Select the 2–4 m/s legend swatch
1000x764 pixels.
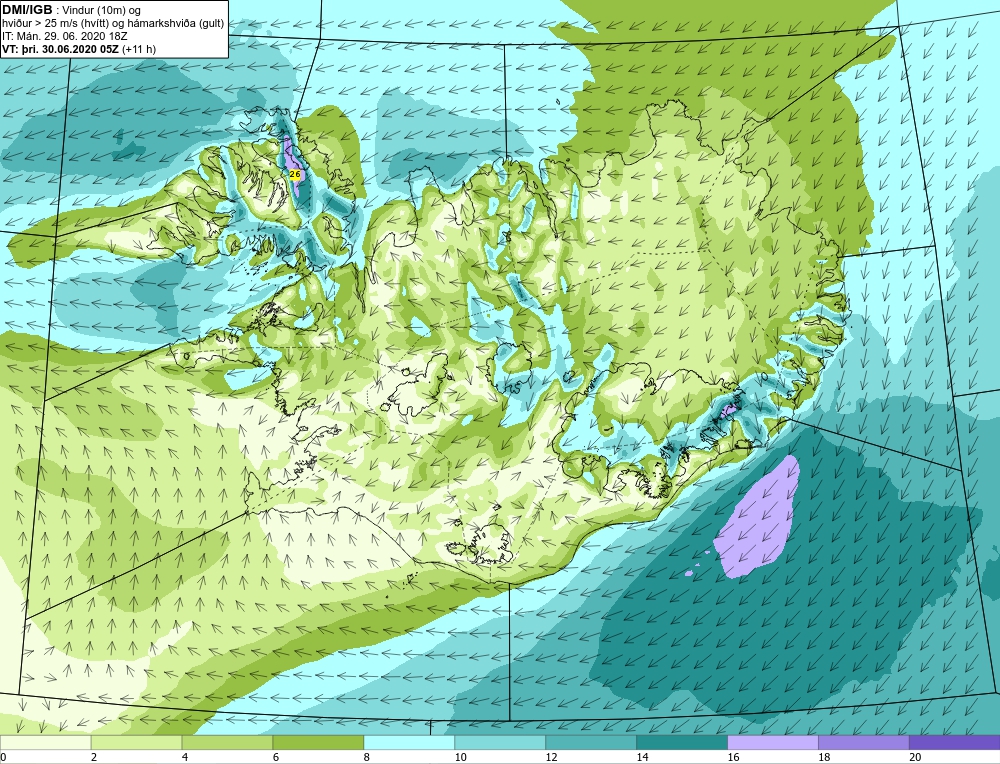(136, 743)
